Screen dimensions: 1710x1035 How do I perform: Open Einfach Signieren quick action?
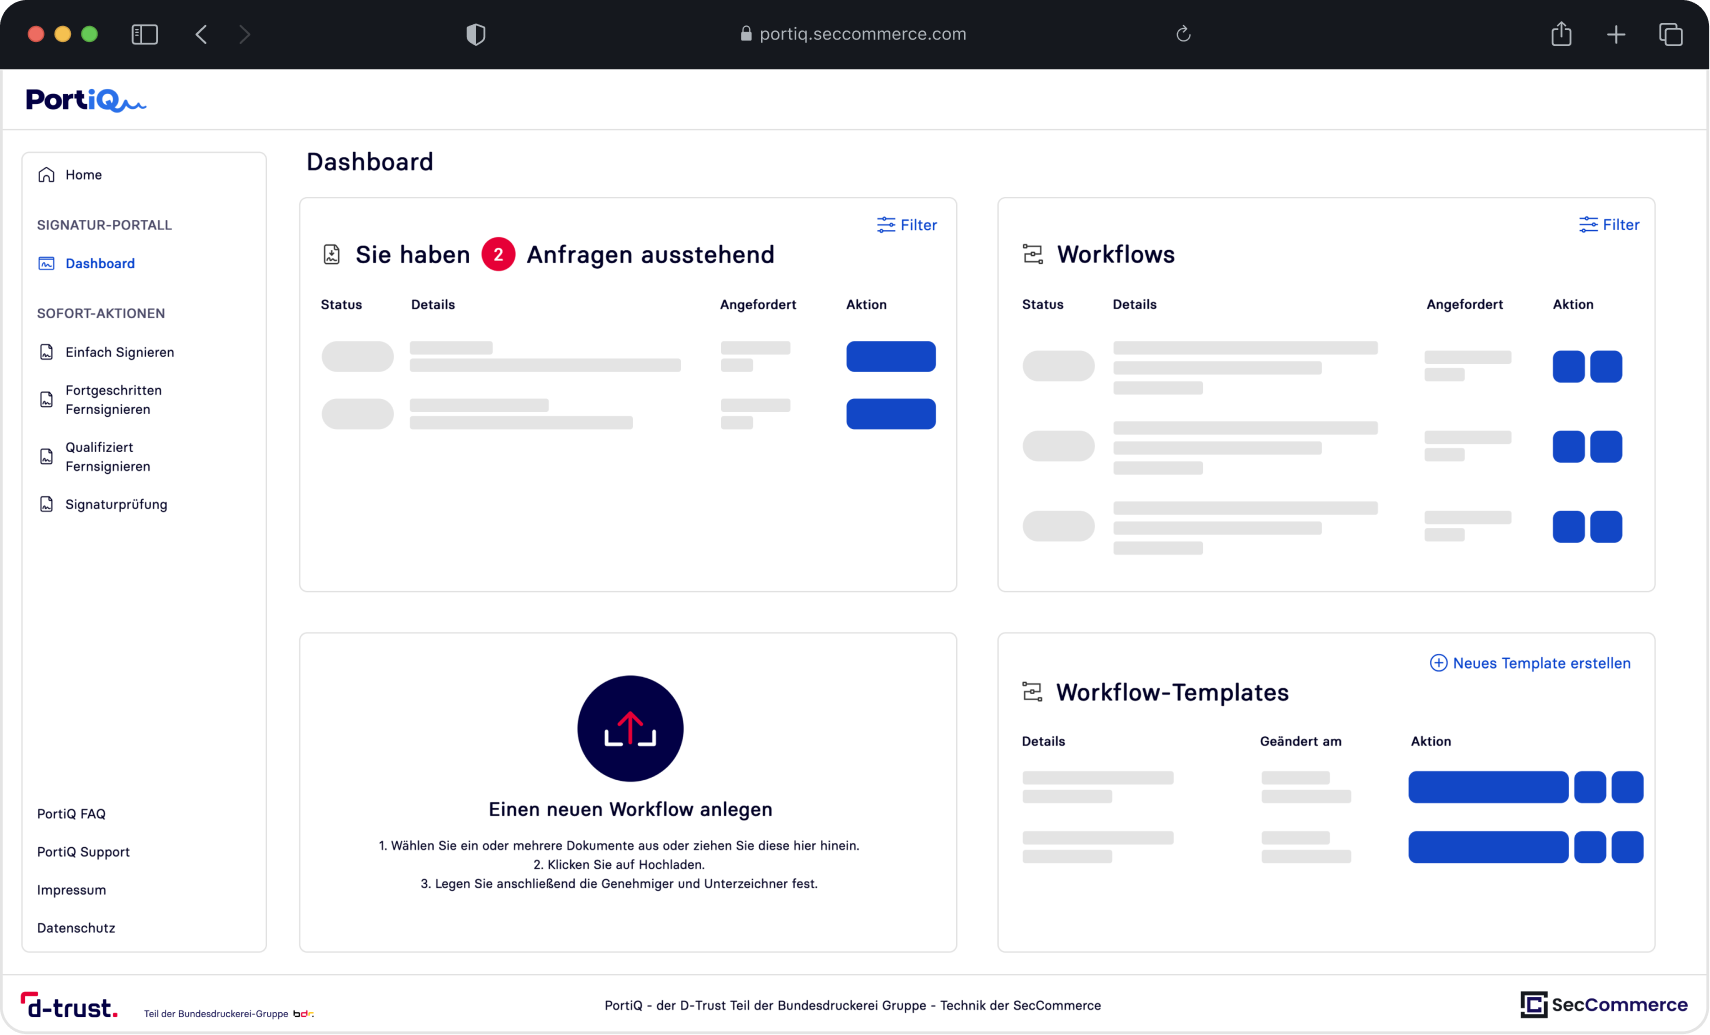coord(119,352)
